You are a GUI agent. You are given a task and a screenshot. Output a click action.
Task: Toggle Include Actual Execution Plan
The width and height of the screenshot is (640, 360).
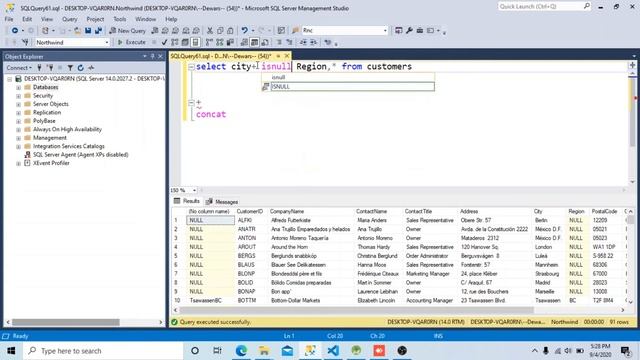pos(209,42)
